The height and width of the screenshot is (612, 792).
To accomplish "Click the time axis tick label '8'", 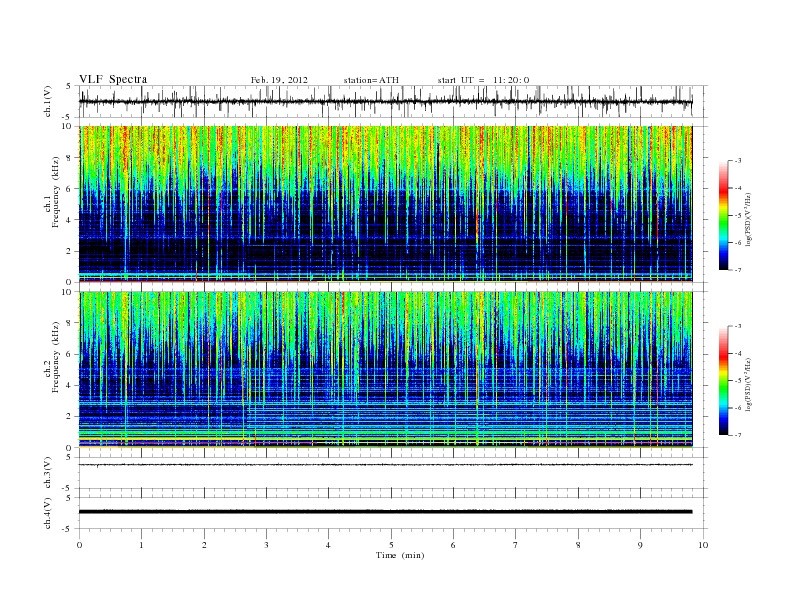I will click(578, 545).
